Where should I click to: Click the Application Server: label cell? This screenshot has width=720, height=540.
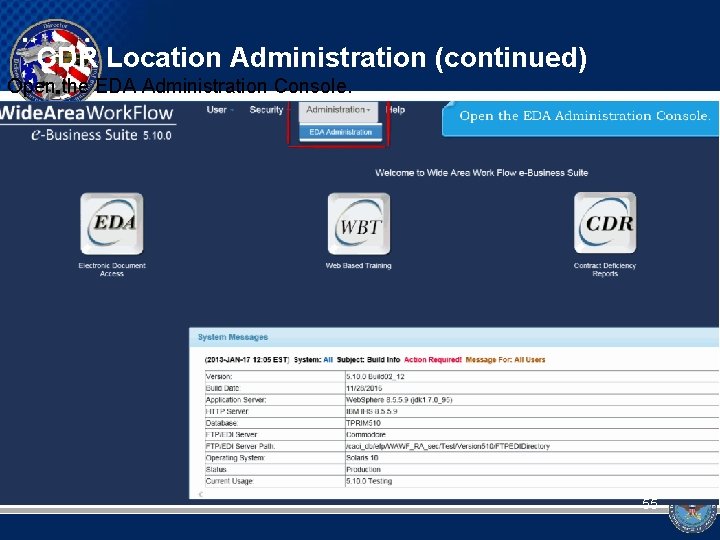click(x=275, y=400)
